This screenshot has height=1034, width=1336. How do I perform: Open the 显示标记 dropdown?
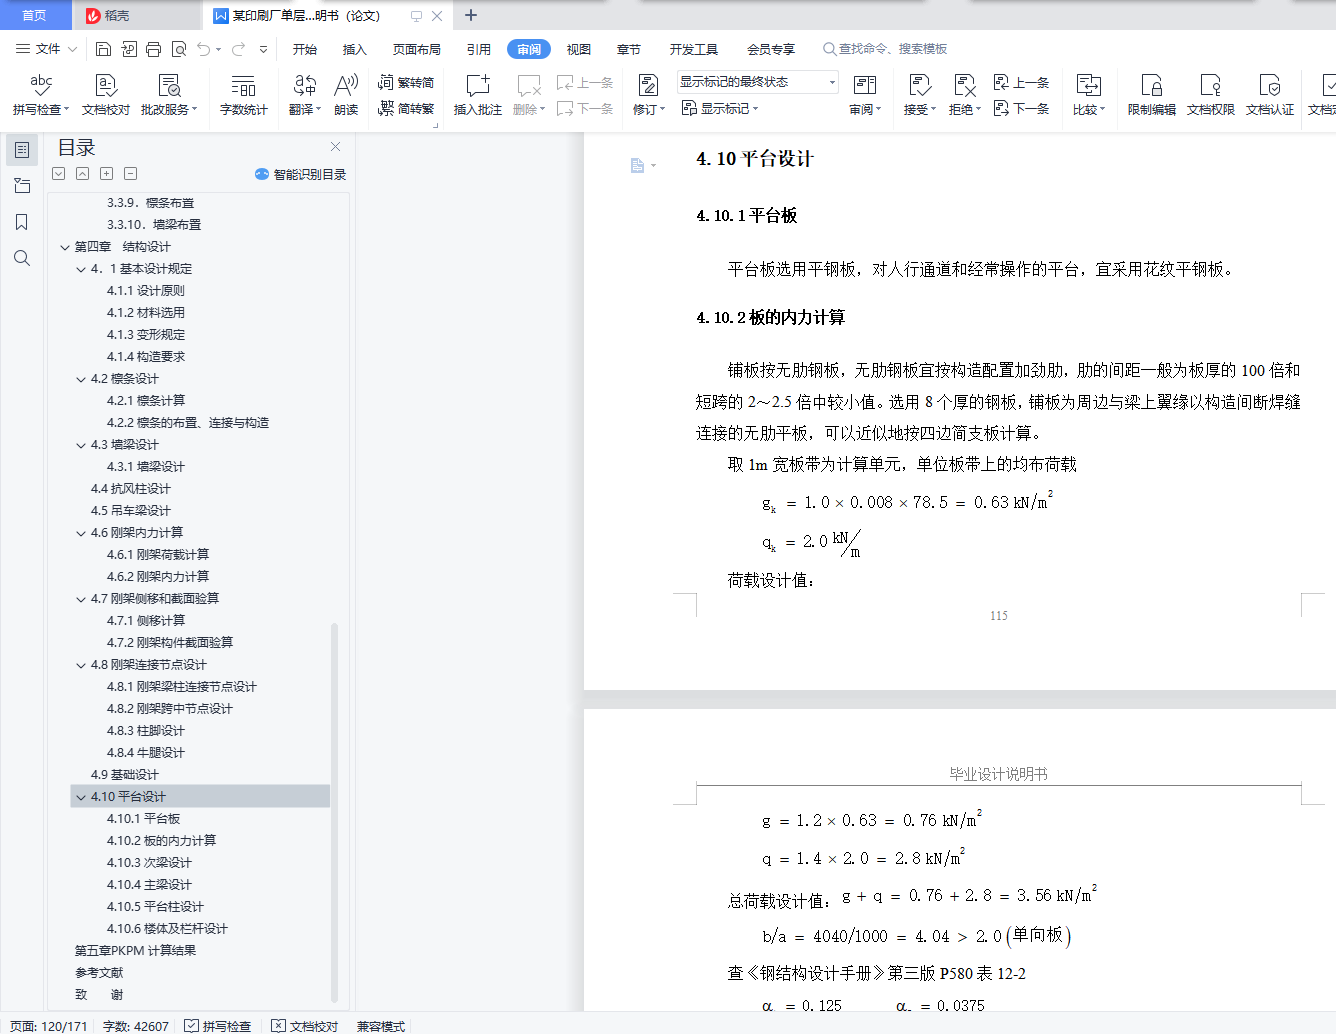pyautogui.click(x=720, y=108)
